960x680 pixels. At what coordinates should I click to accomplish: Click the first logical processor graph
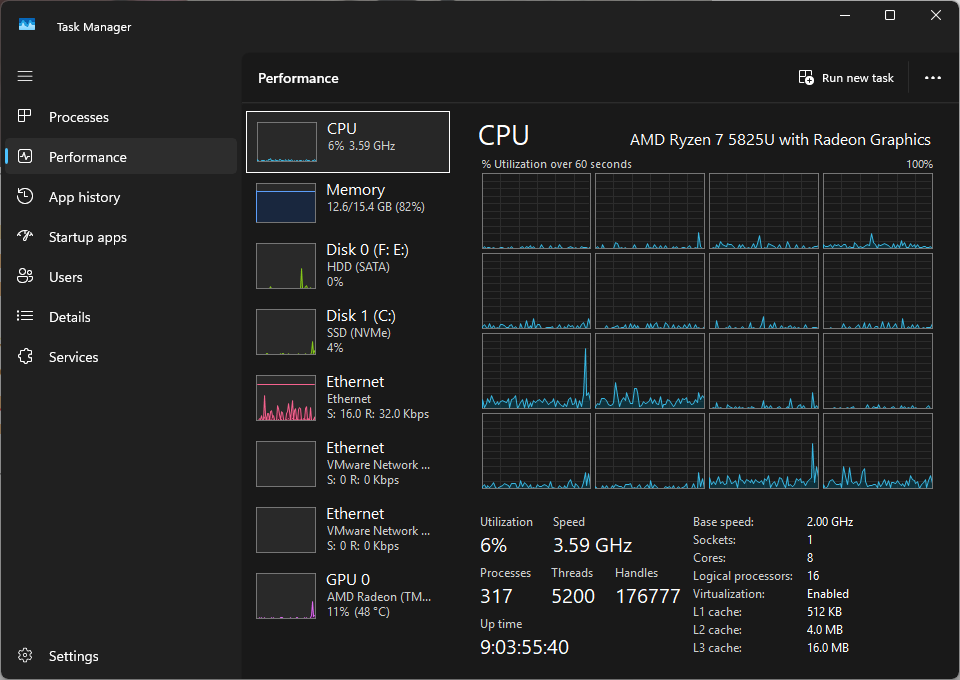[536, 211]
